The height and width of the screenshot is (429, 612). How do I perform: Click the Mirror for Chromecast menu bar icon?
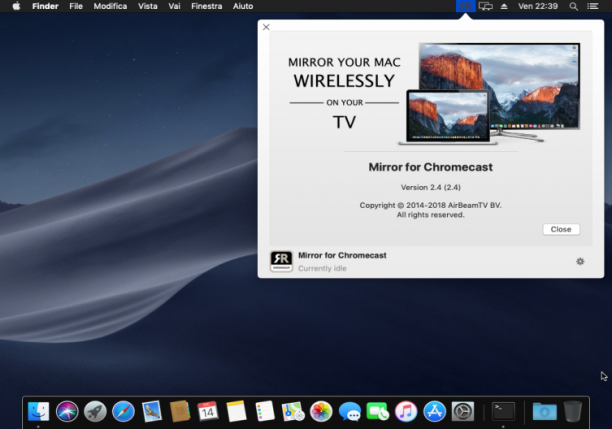pos(465,6)
